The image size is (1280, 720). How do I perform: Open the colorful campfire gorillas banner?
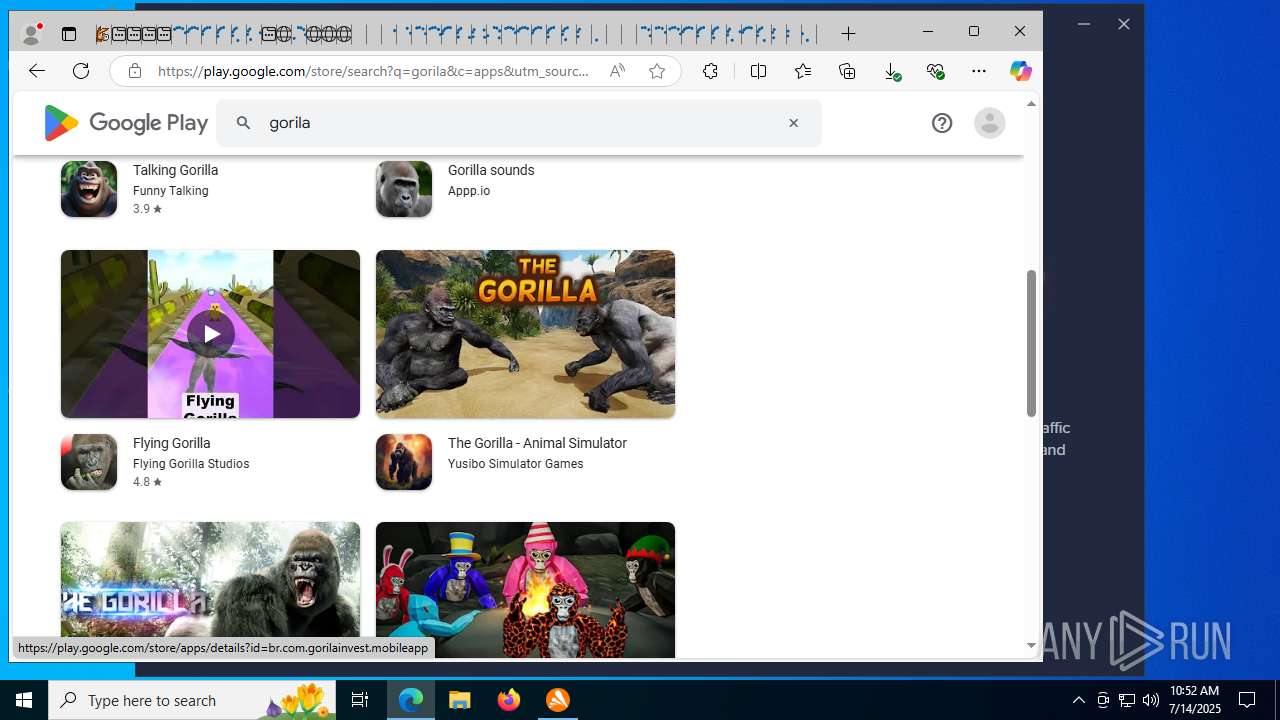point(525,590)
